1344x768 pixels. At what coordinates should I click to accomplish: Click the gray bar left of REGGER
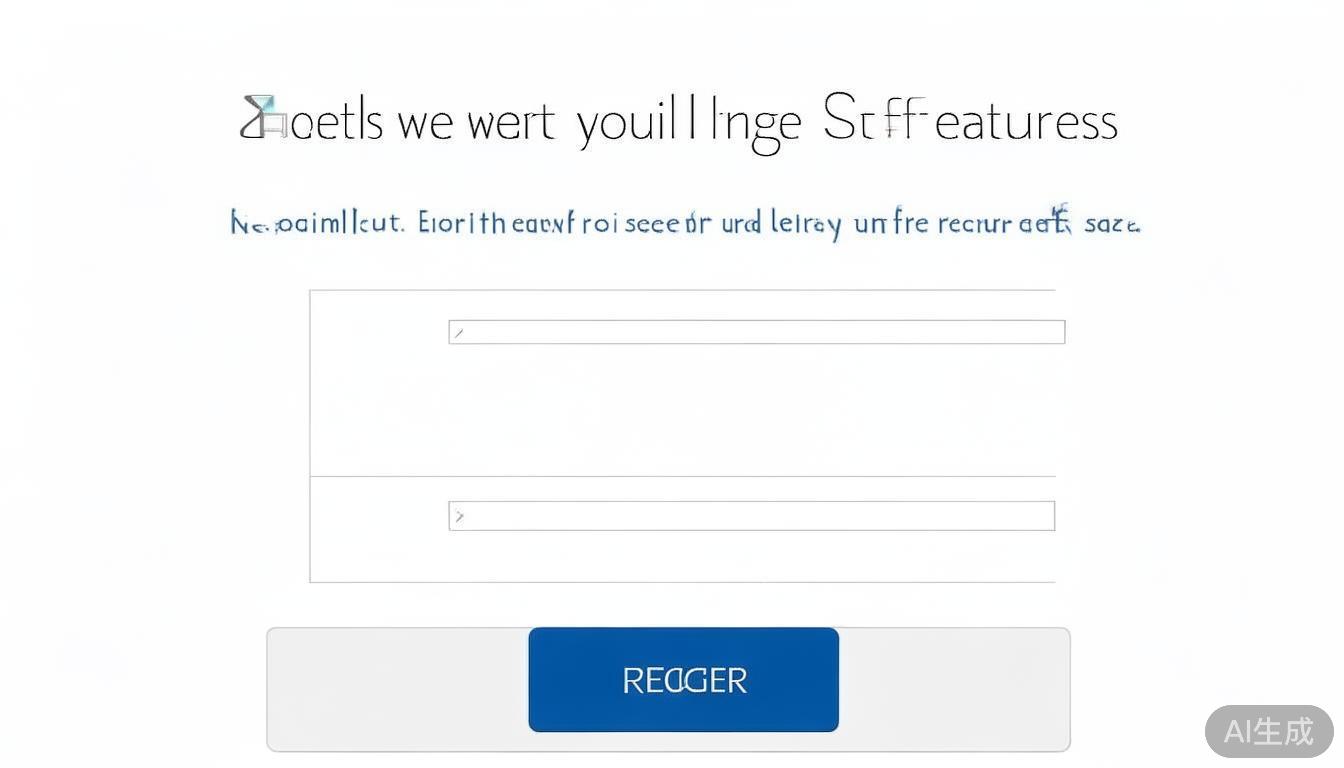397,689
